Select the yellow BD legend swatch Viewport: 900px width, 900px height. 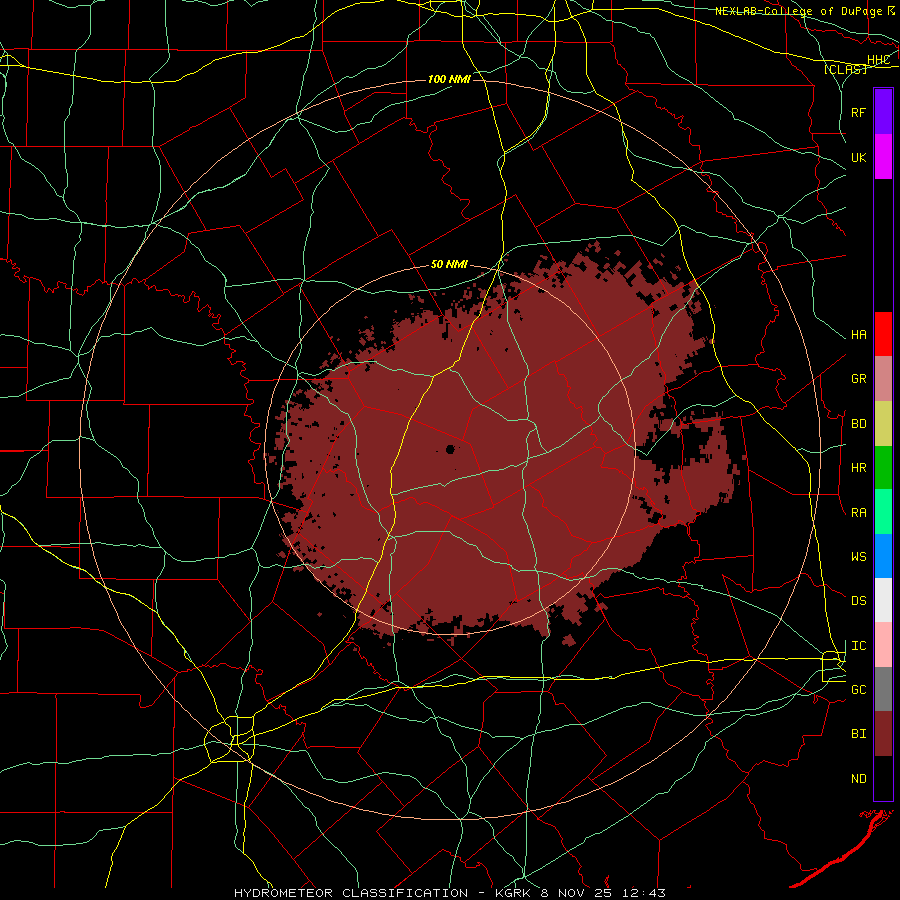pos(883,424)
